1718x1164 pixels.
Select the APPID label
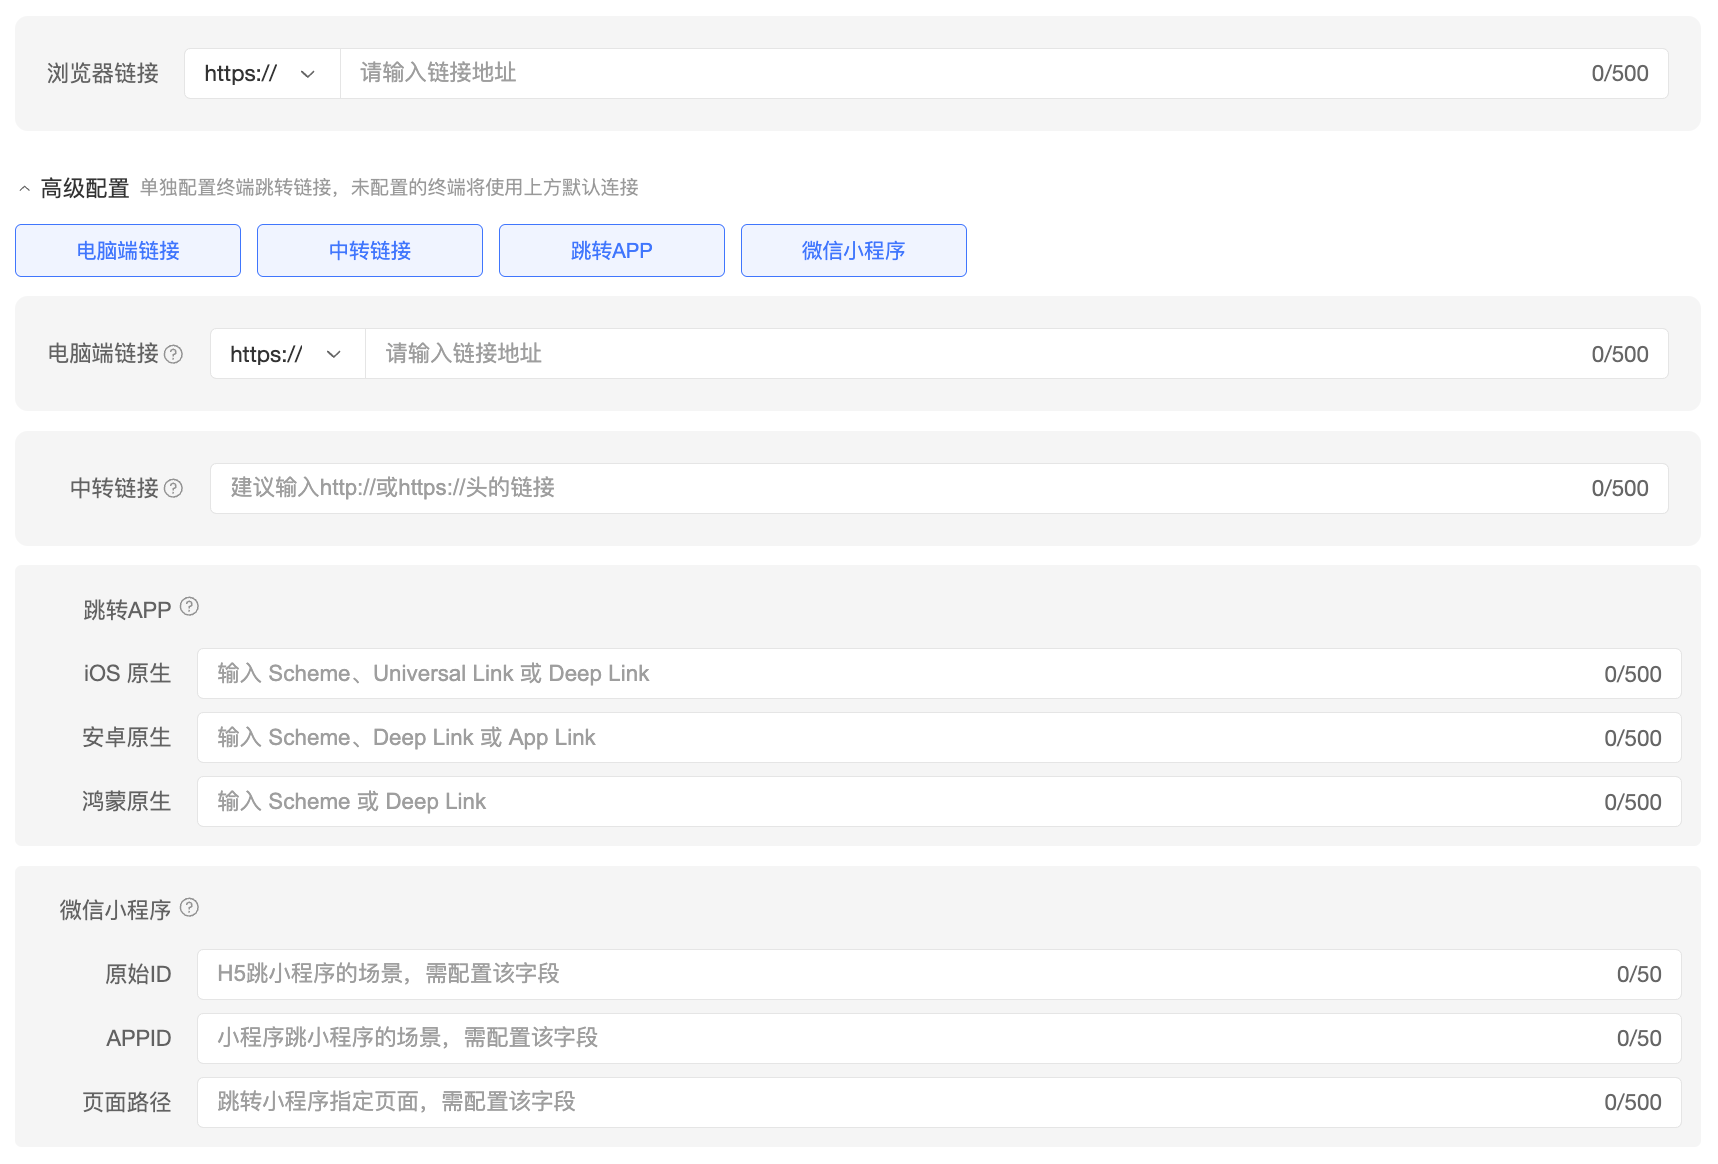[139, 1038]
